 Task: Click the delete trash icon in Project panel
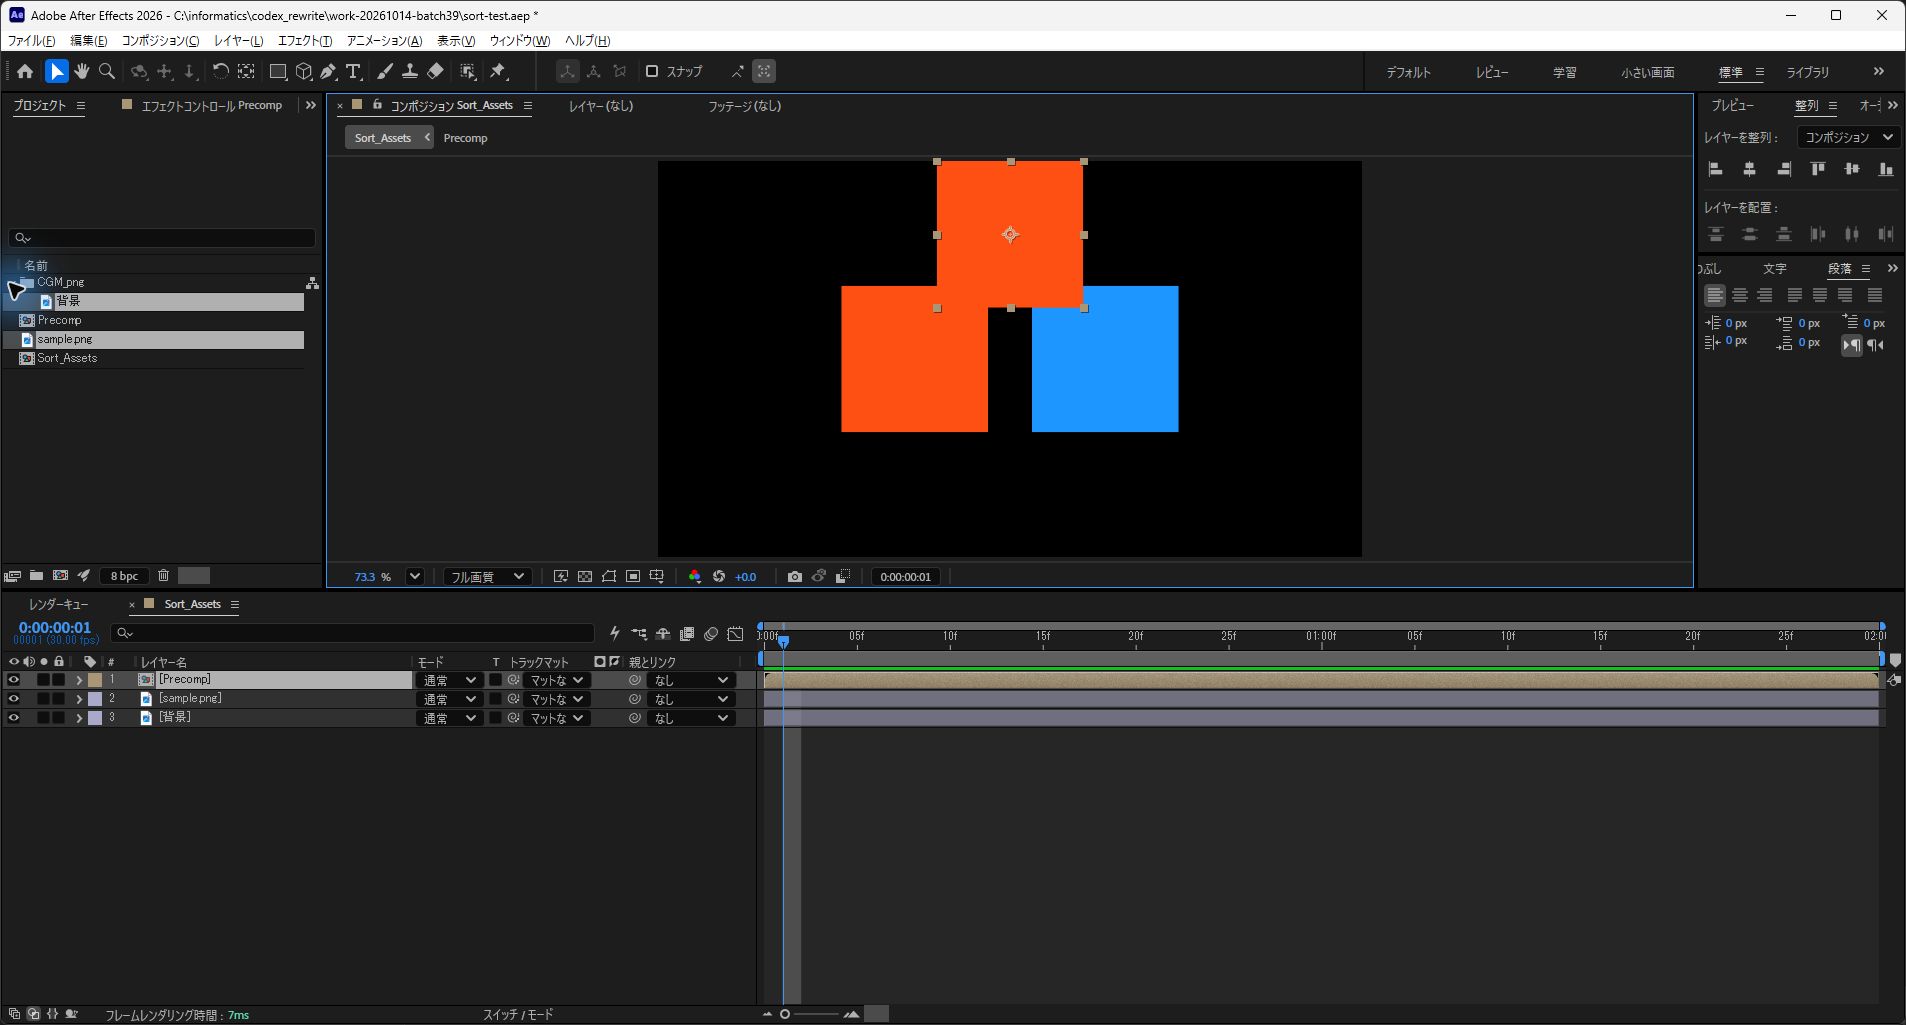(163, 575)
